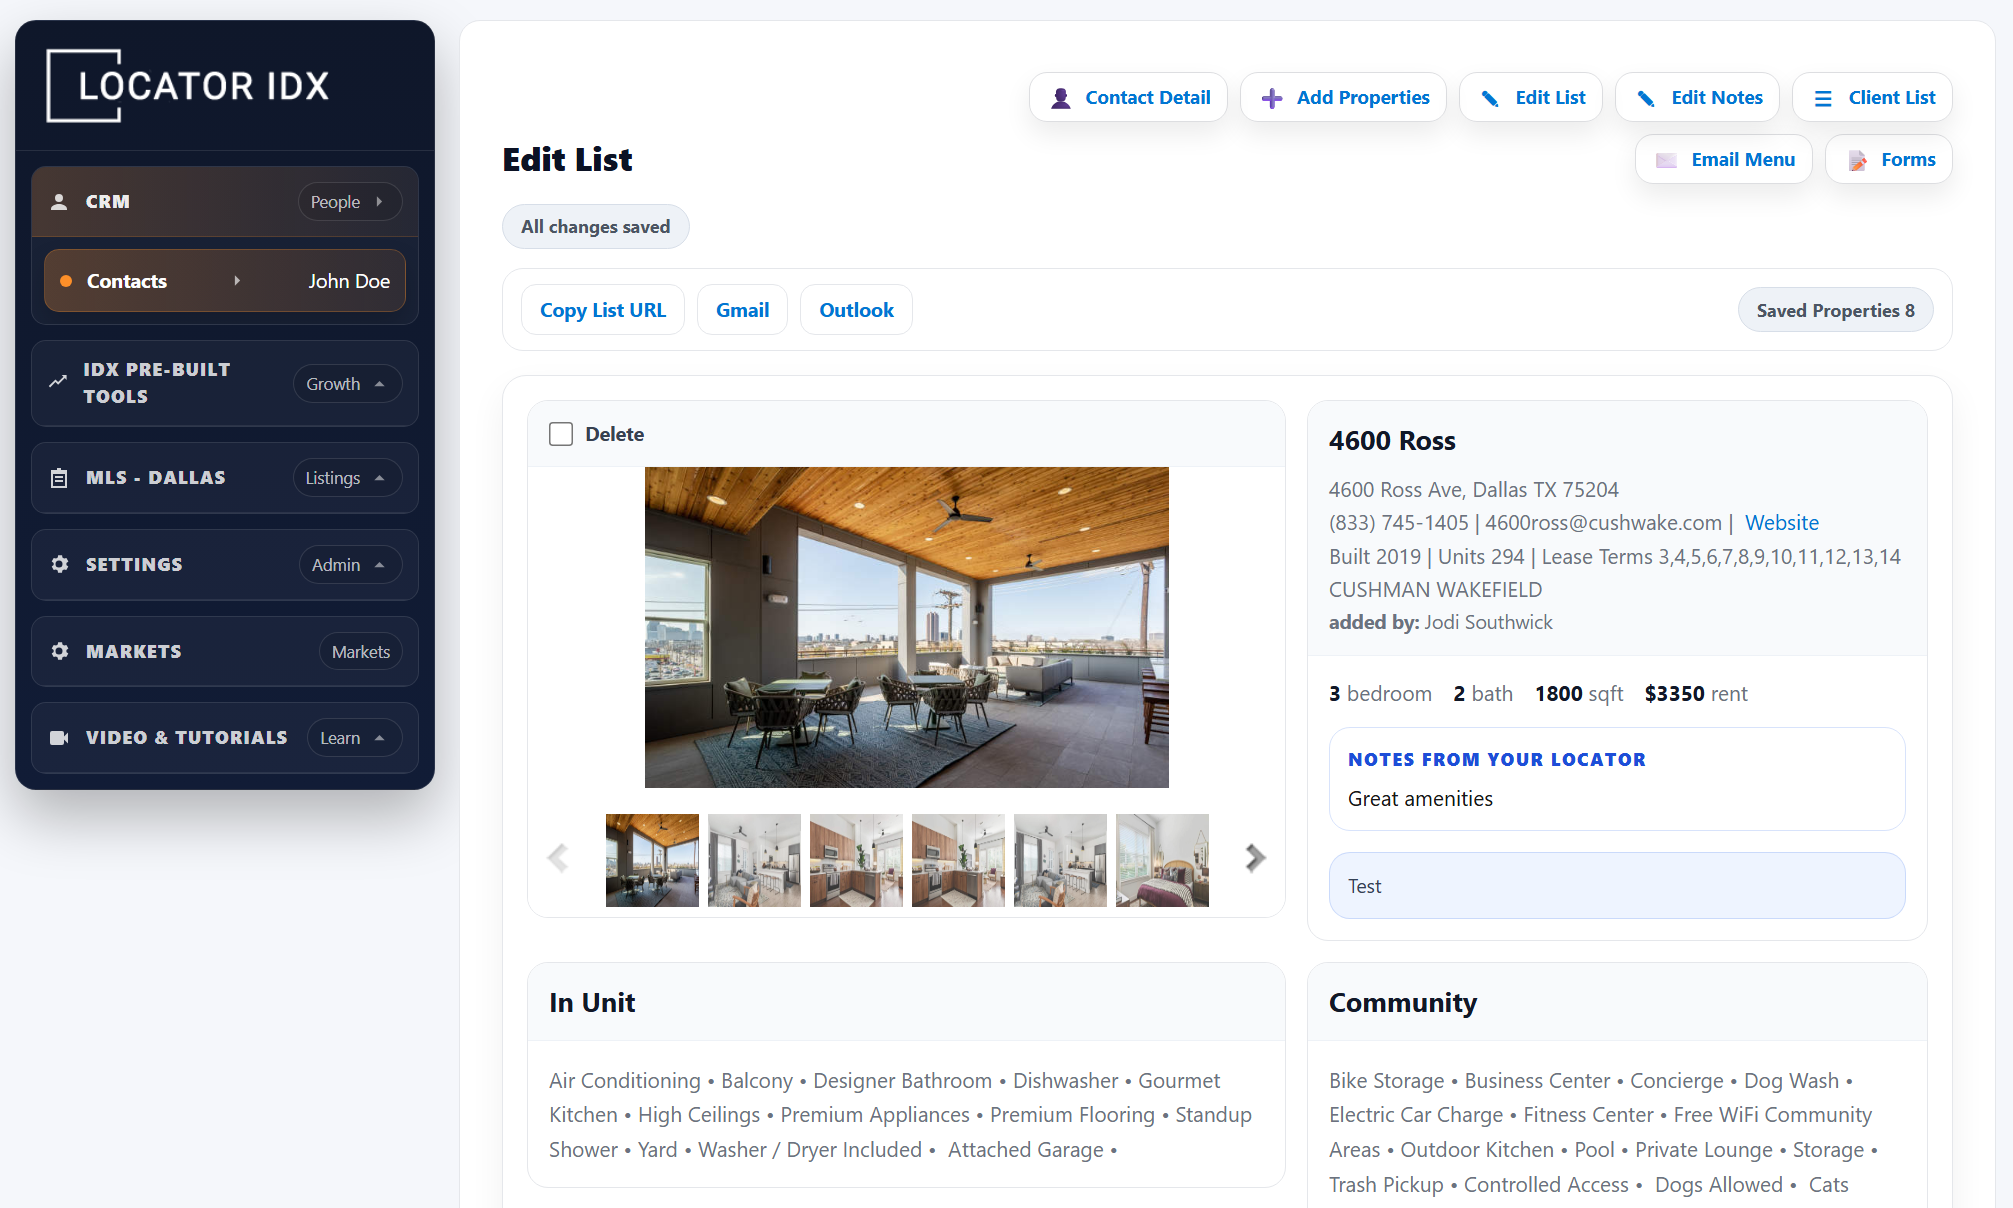Screen dimensions: 2013x1208
Task: Open the Admin dropdown in Settings
Action: click(x=350, y=565)
